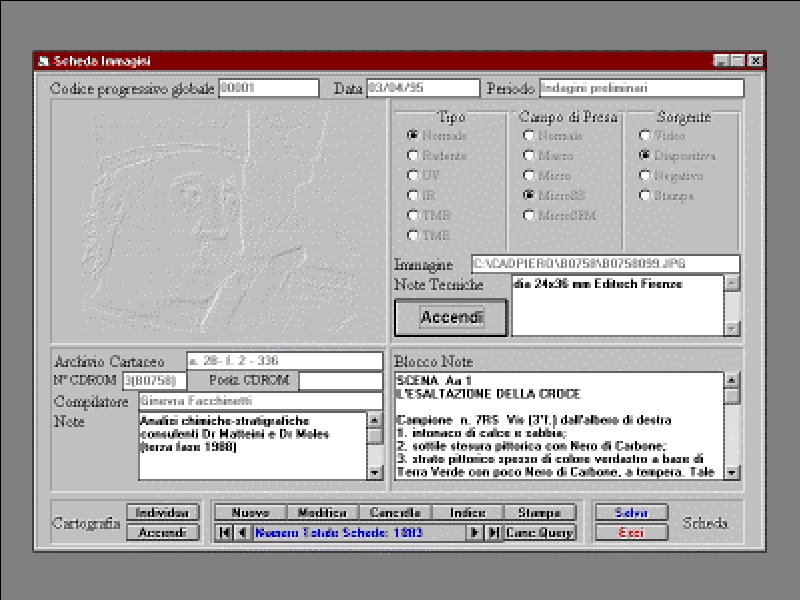Click Individua in the Cartografia section
This screenshot has height=600, width=800.
point(162,512)
